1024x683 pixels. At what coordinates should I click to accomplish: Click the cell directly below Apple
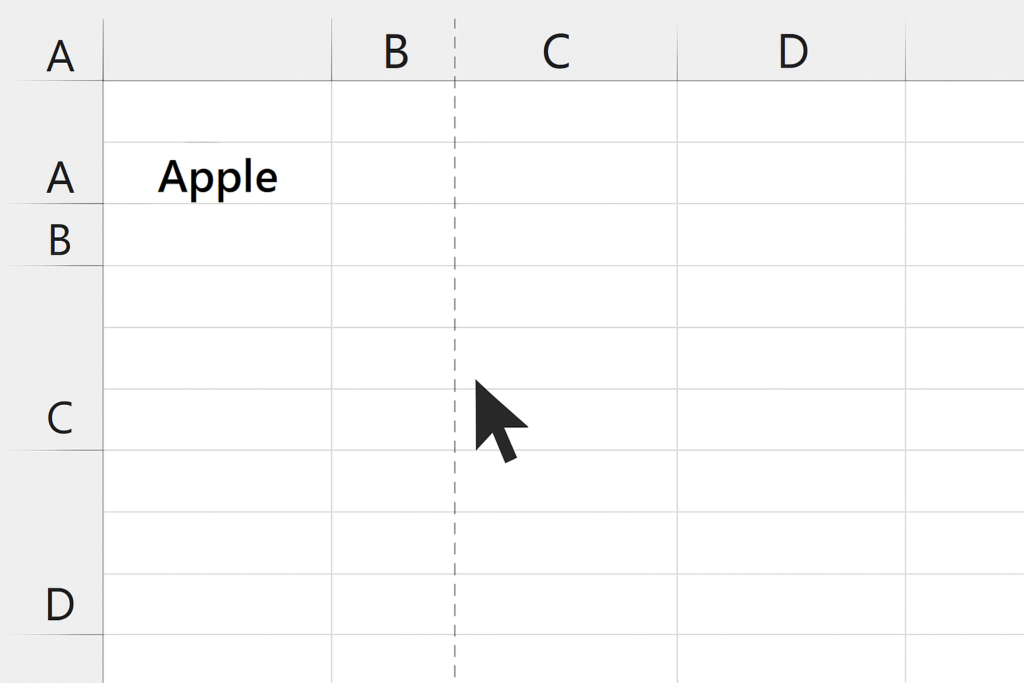[x=217, y=235]
